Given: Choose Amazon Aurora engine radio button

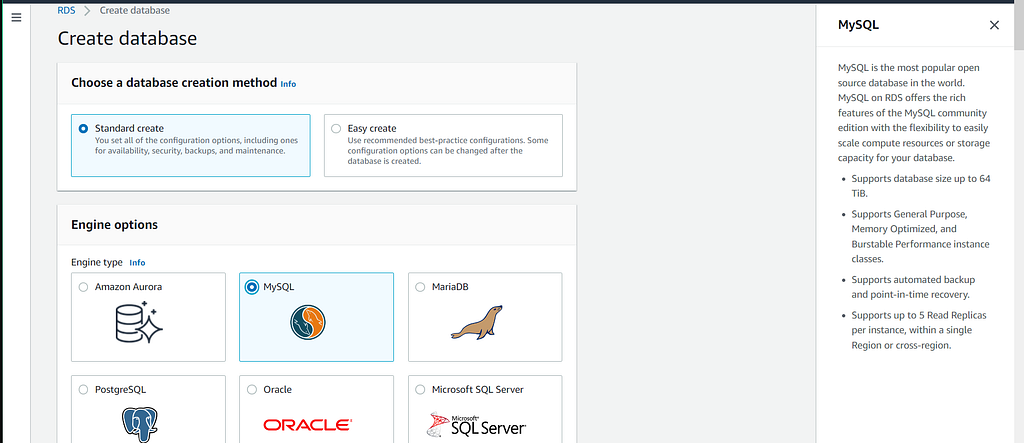Looking at the screenshot, I should coord(83,287).
